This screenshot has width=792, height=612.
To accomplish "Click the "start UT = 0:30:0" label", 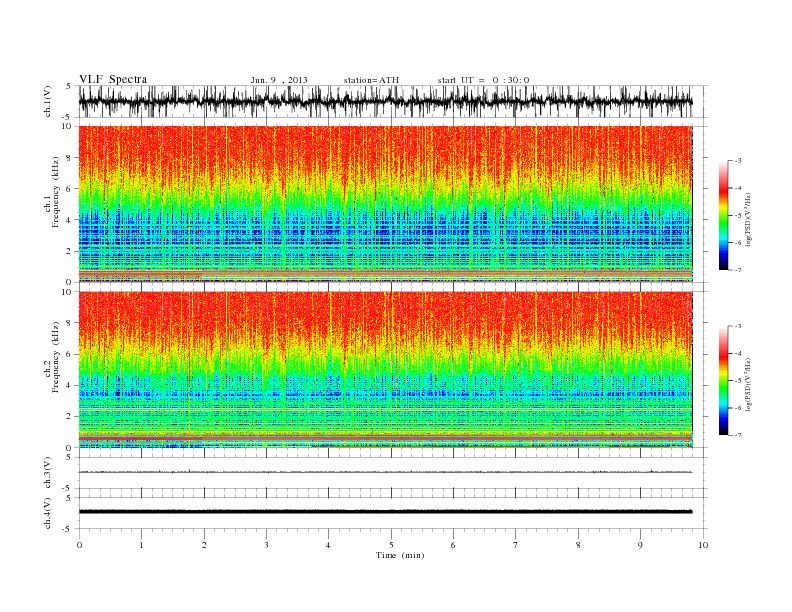I will coord(483,80).
